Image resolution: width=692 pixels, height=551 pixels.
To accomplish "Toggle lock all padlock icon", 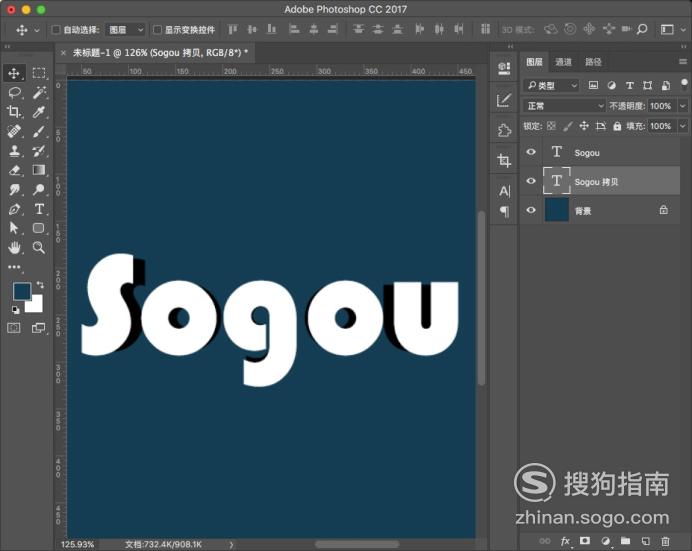I will click(x=617, y=126).
